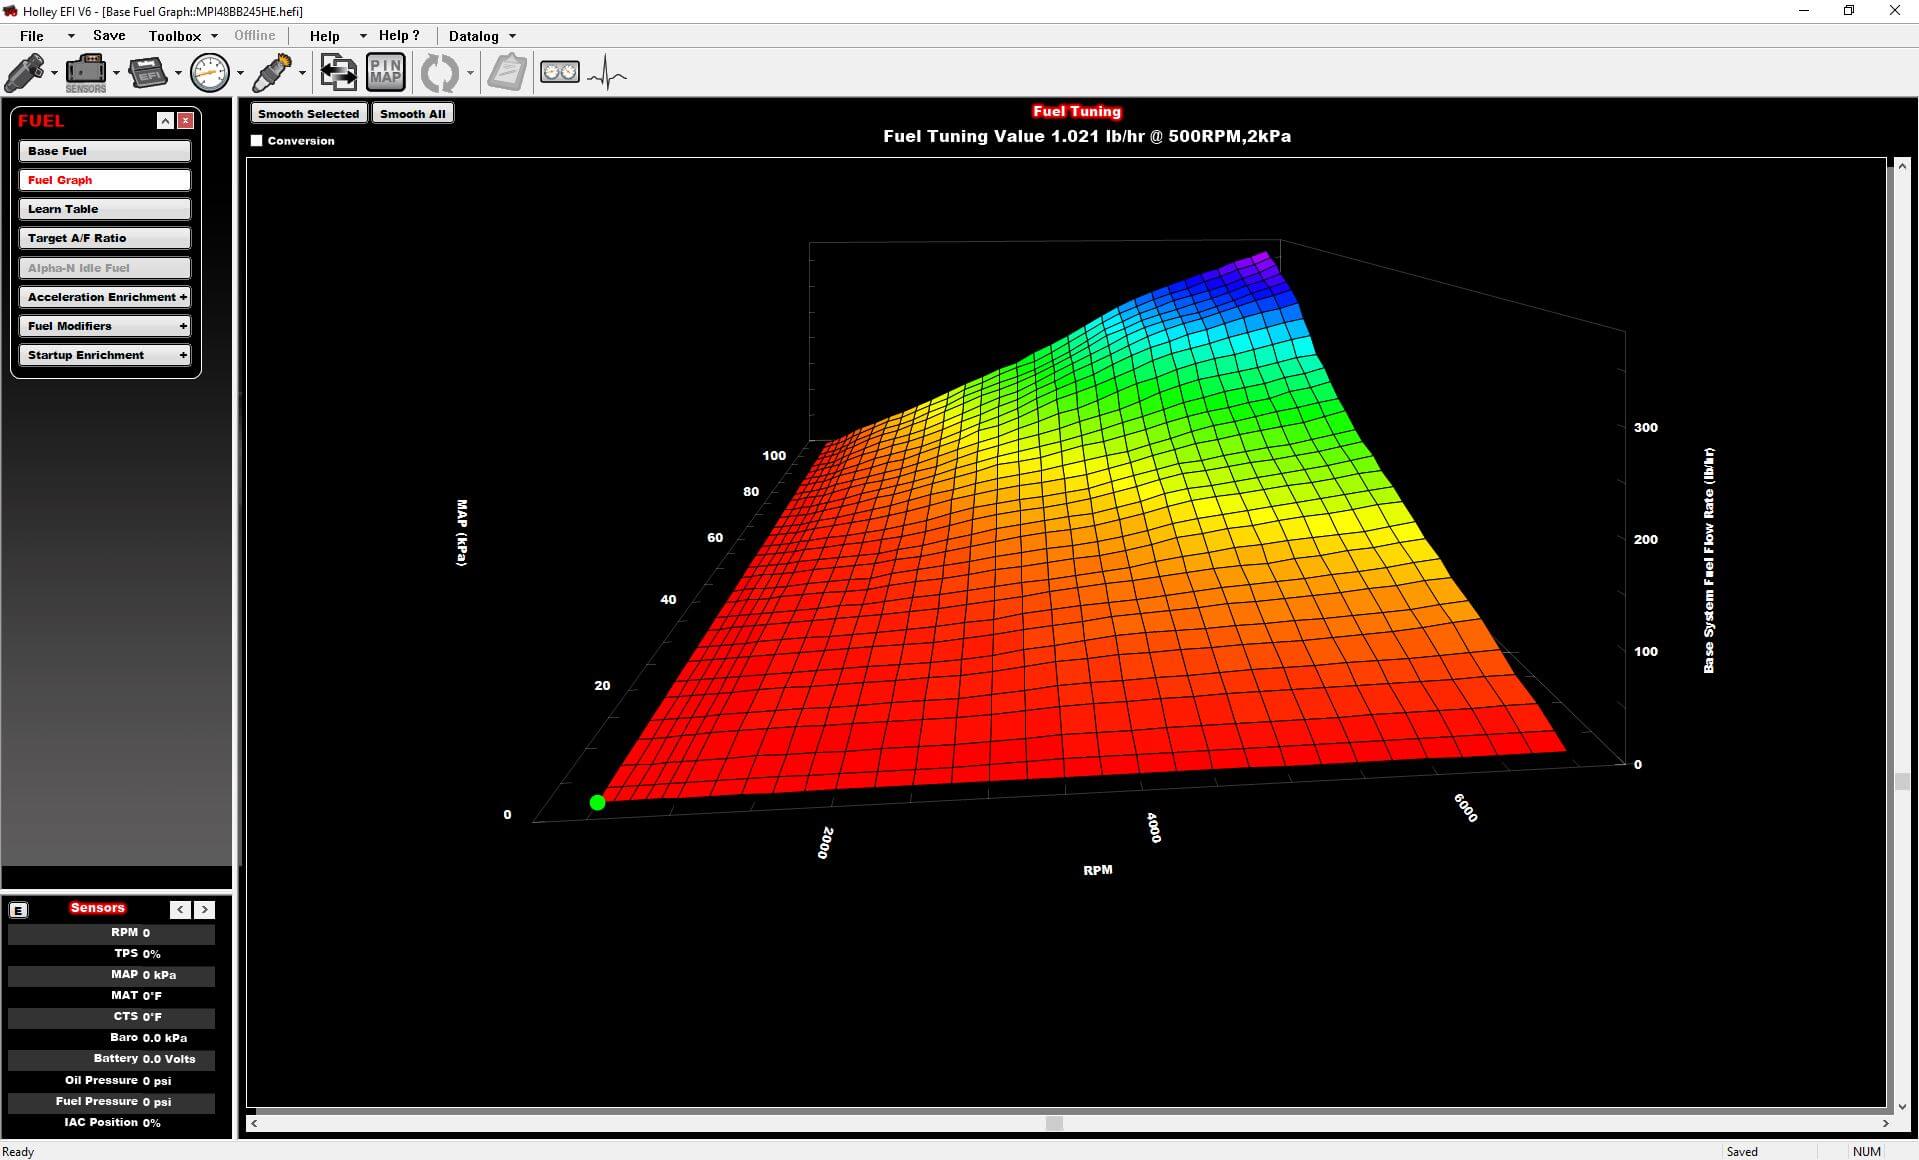Viewport: 1919px width, 1160px height.
Task: Collapse the FUEL panel with the arrow toggle
Action: coord(164,120)
